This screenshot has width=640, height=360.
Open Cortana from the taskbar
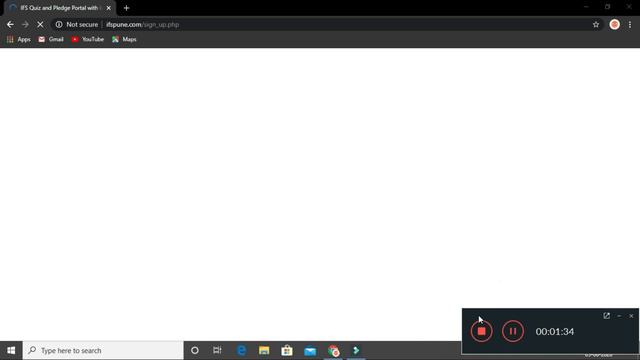(x=195, y=350)
